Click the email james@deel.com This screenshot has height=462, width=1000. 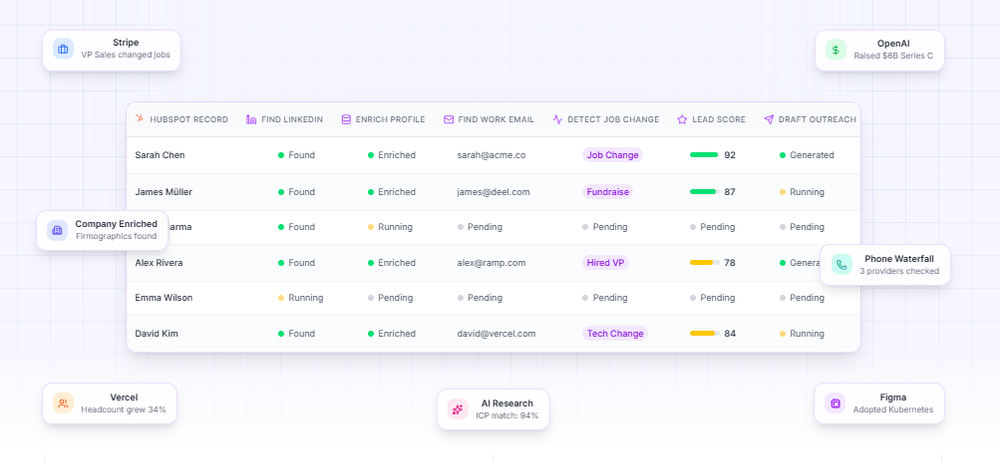pyautogui.click(x=494, y=192)
